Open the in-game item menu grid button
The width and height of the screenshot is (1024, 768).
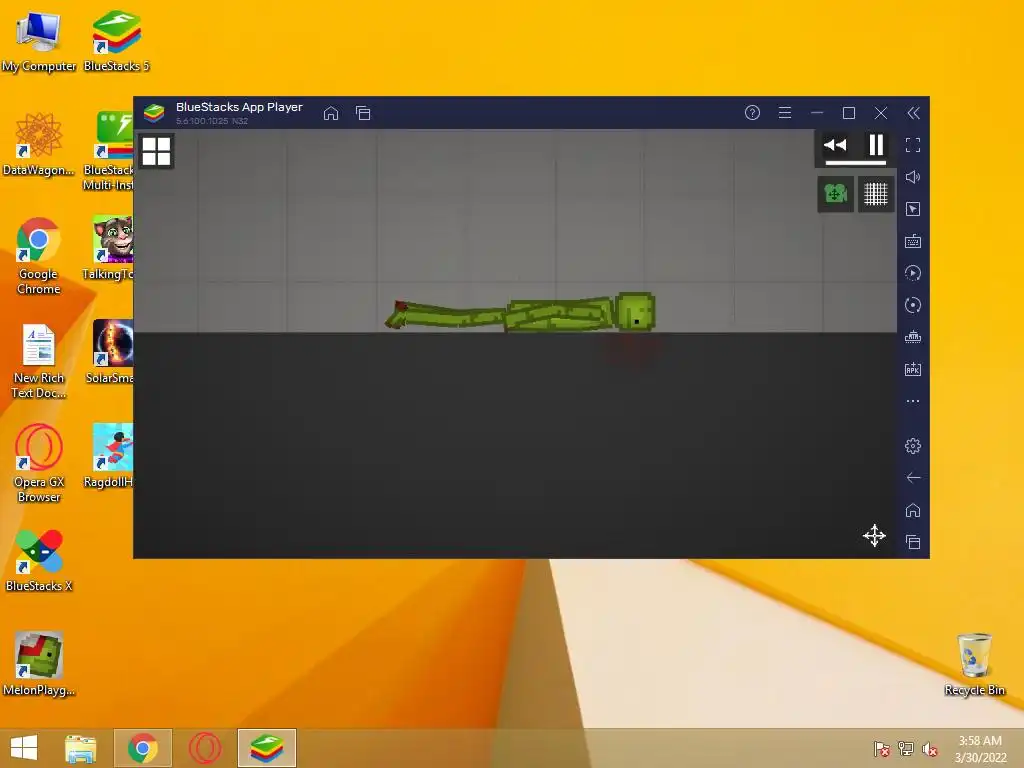click(x=156, y=151)
